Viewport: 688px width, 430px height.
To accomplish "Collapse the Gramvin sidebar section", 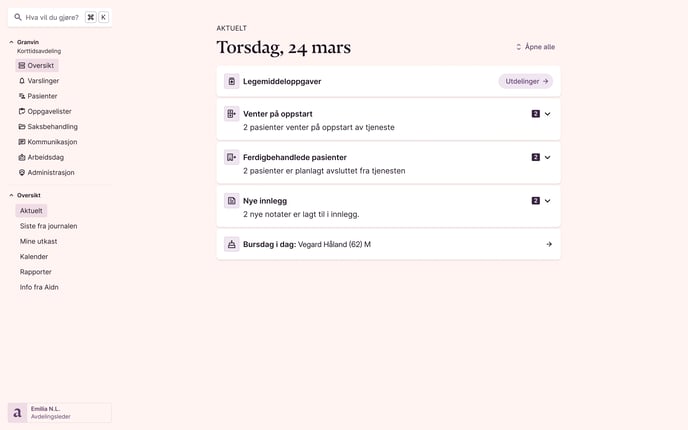I will coord(11,42).
